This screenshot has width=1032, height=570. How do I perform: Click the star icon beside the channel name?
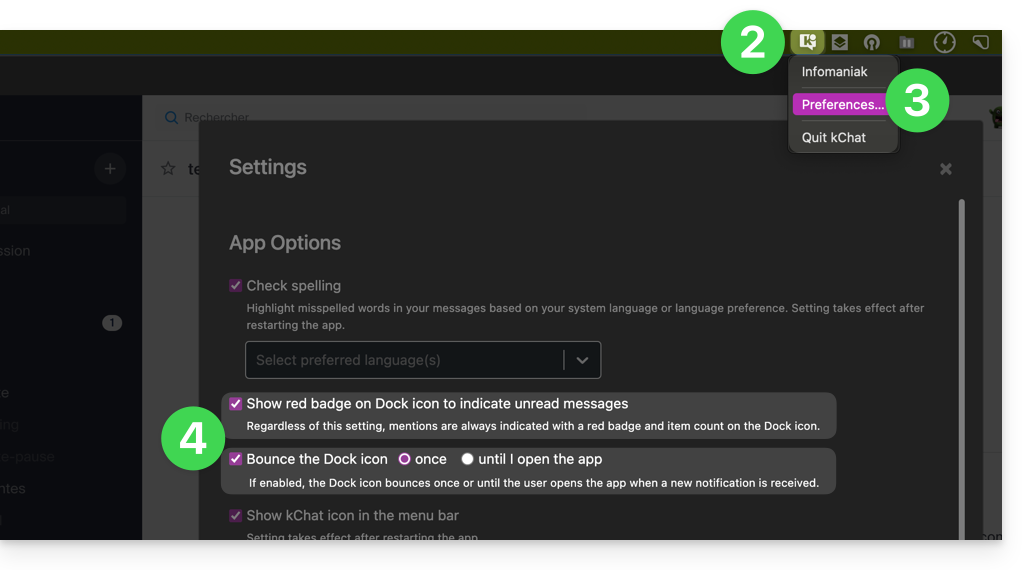point(168,169)
